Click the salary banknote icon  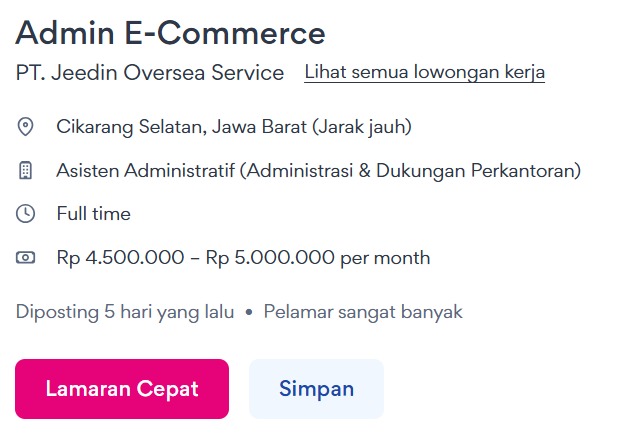click(26, 258)
